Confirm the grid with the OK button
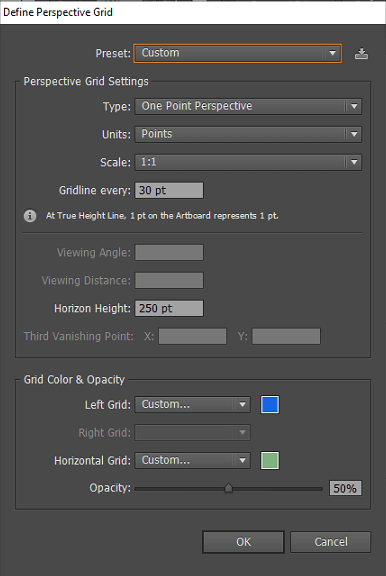386x576 pixels. (243, 542)
